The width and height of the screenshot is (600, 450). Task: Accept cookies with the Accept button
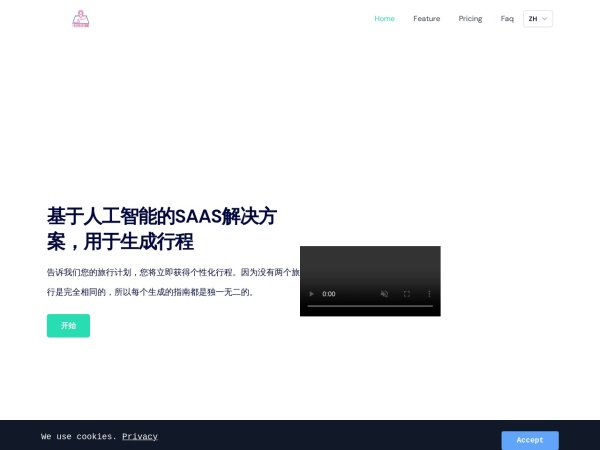530,440
